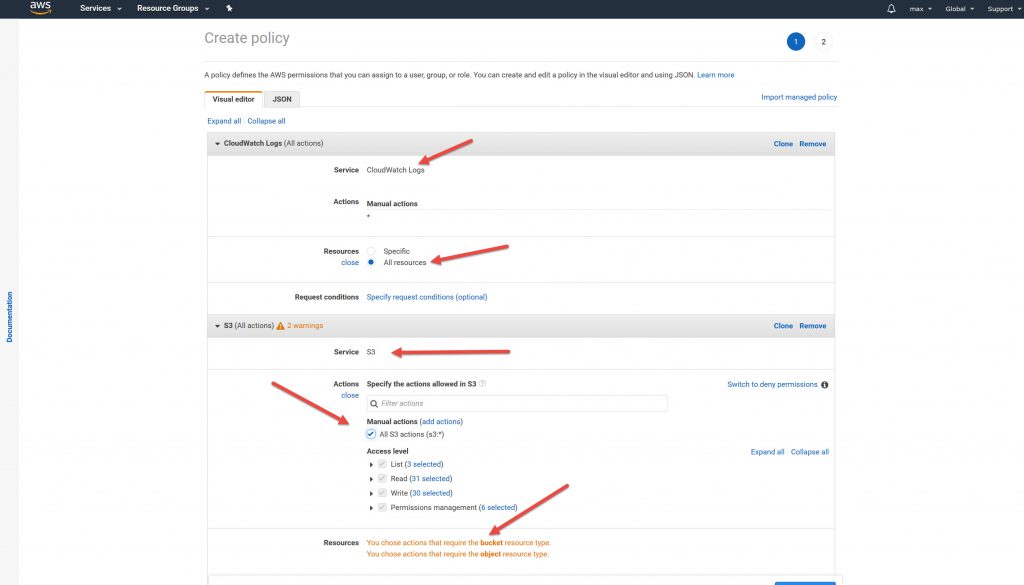Select the All resources radio button
This screenshot has width=1024, height=585.
click(x=372, y=263)
